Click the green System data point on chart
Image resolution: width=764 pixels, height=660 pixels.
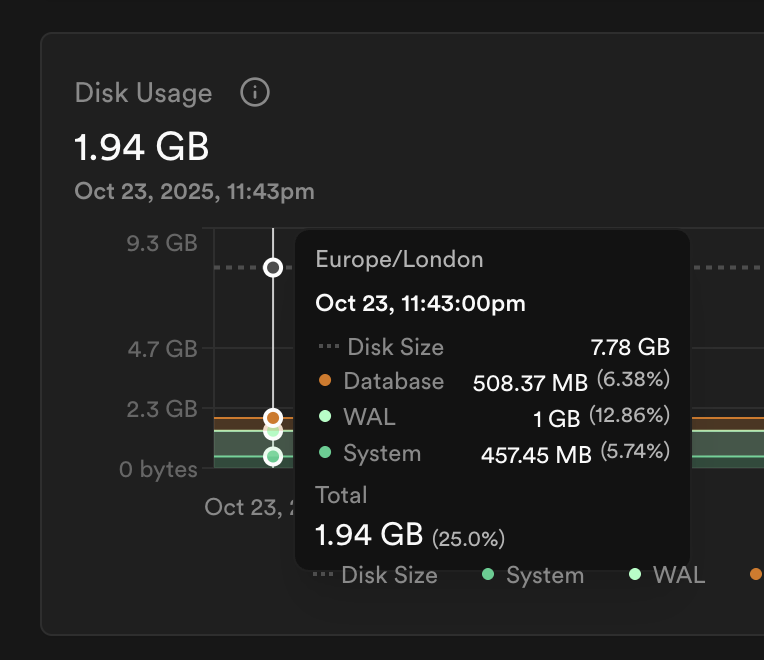273,456
